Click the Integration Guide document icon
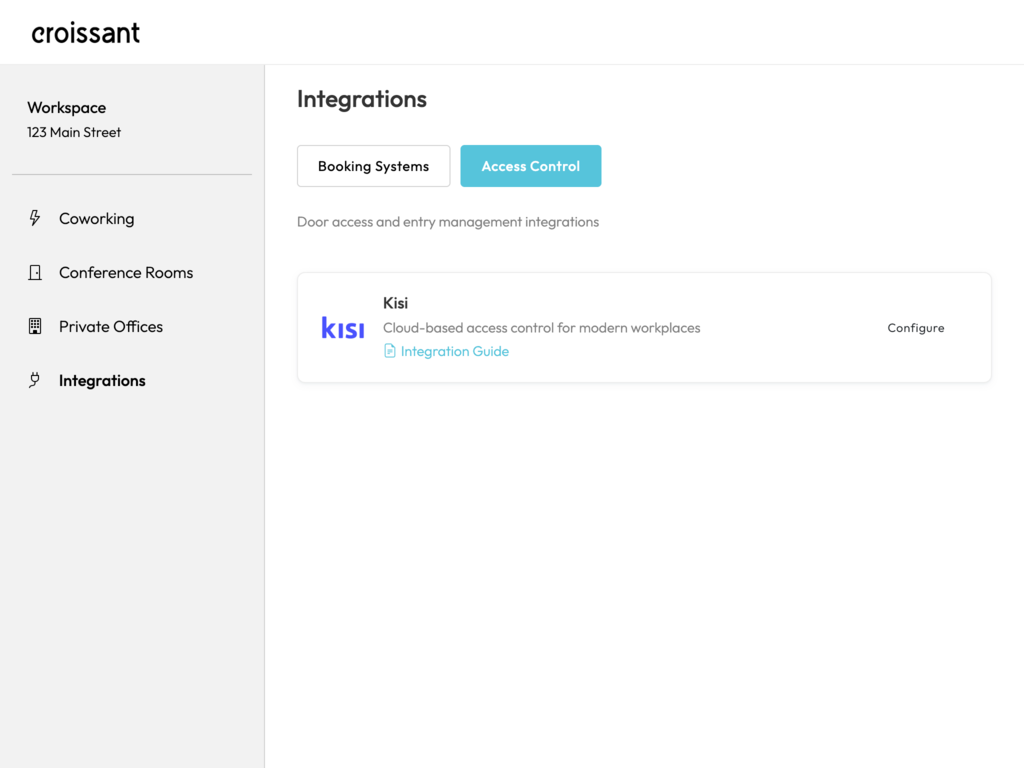 [390, 351]
